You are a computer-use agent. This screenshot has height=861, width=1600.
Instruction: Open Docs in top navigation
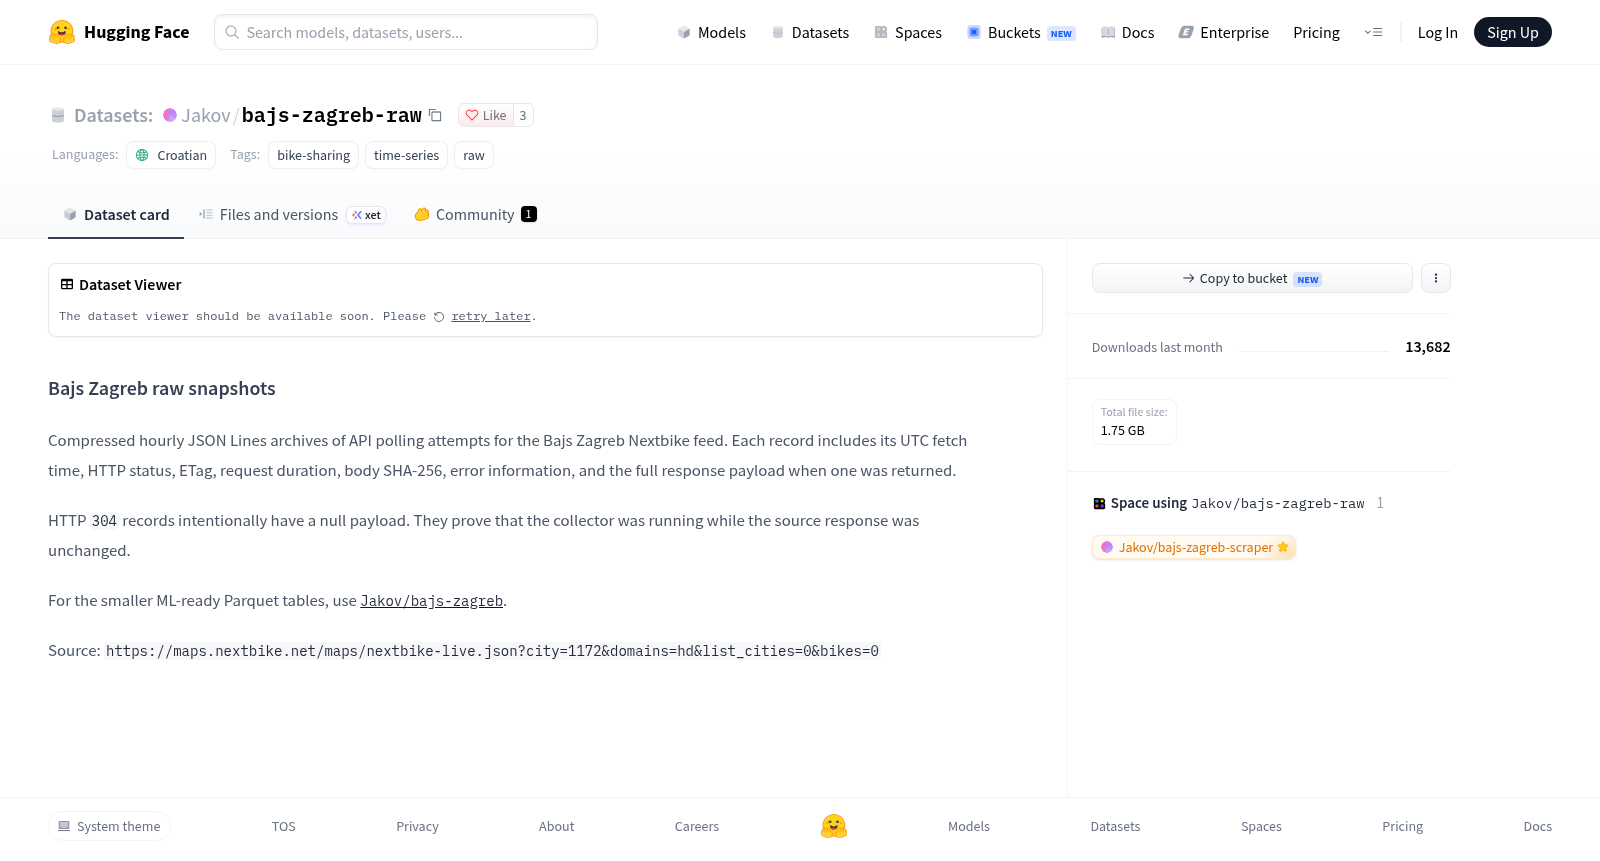point(1128,32)
